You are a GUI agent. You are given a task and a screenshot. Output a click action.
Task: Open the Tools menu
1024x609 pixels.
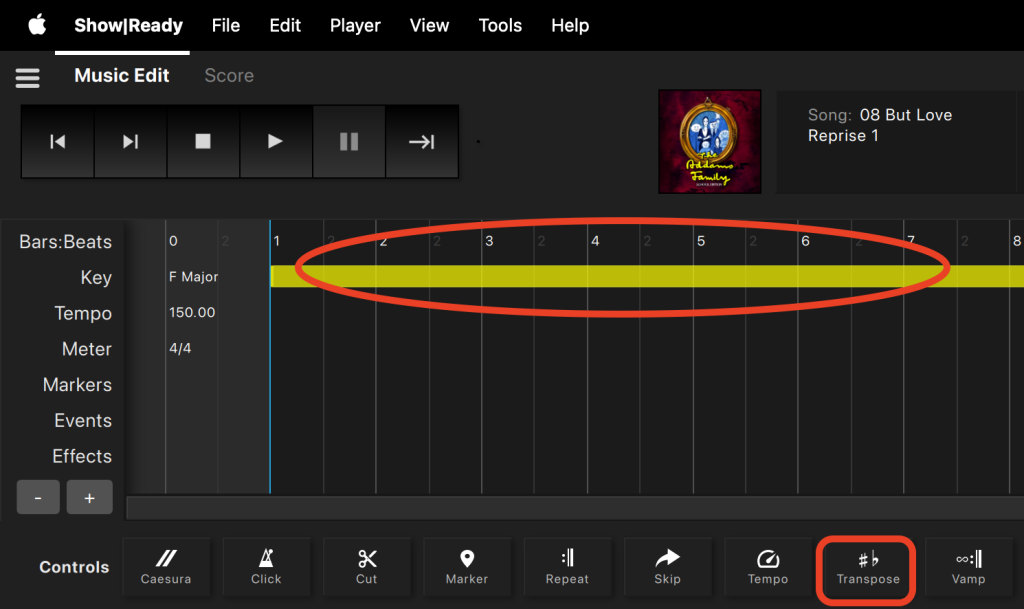[500, 25]
